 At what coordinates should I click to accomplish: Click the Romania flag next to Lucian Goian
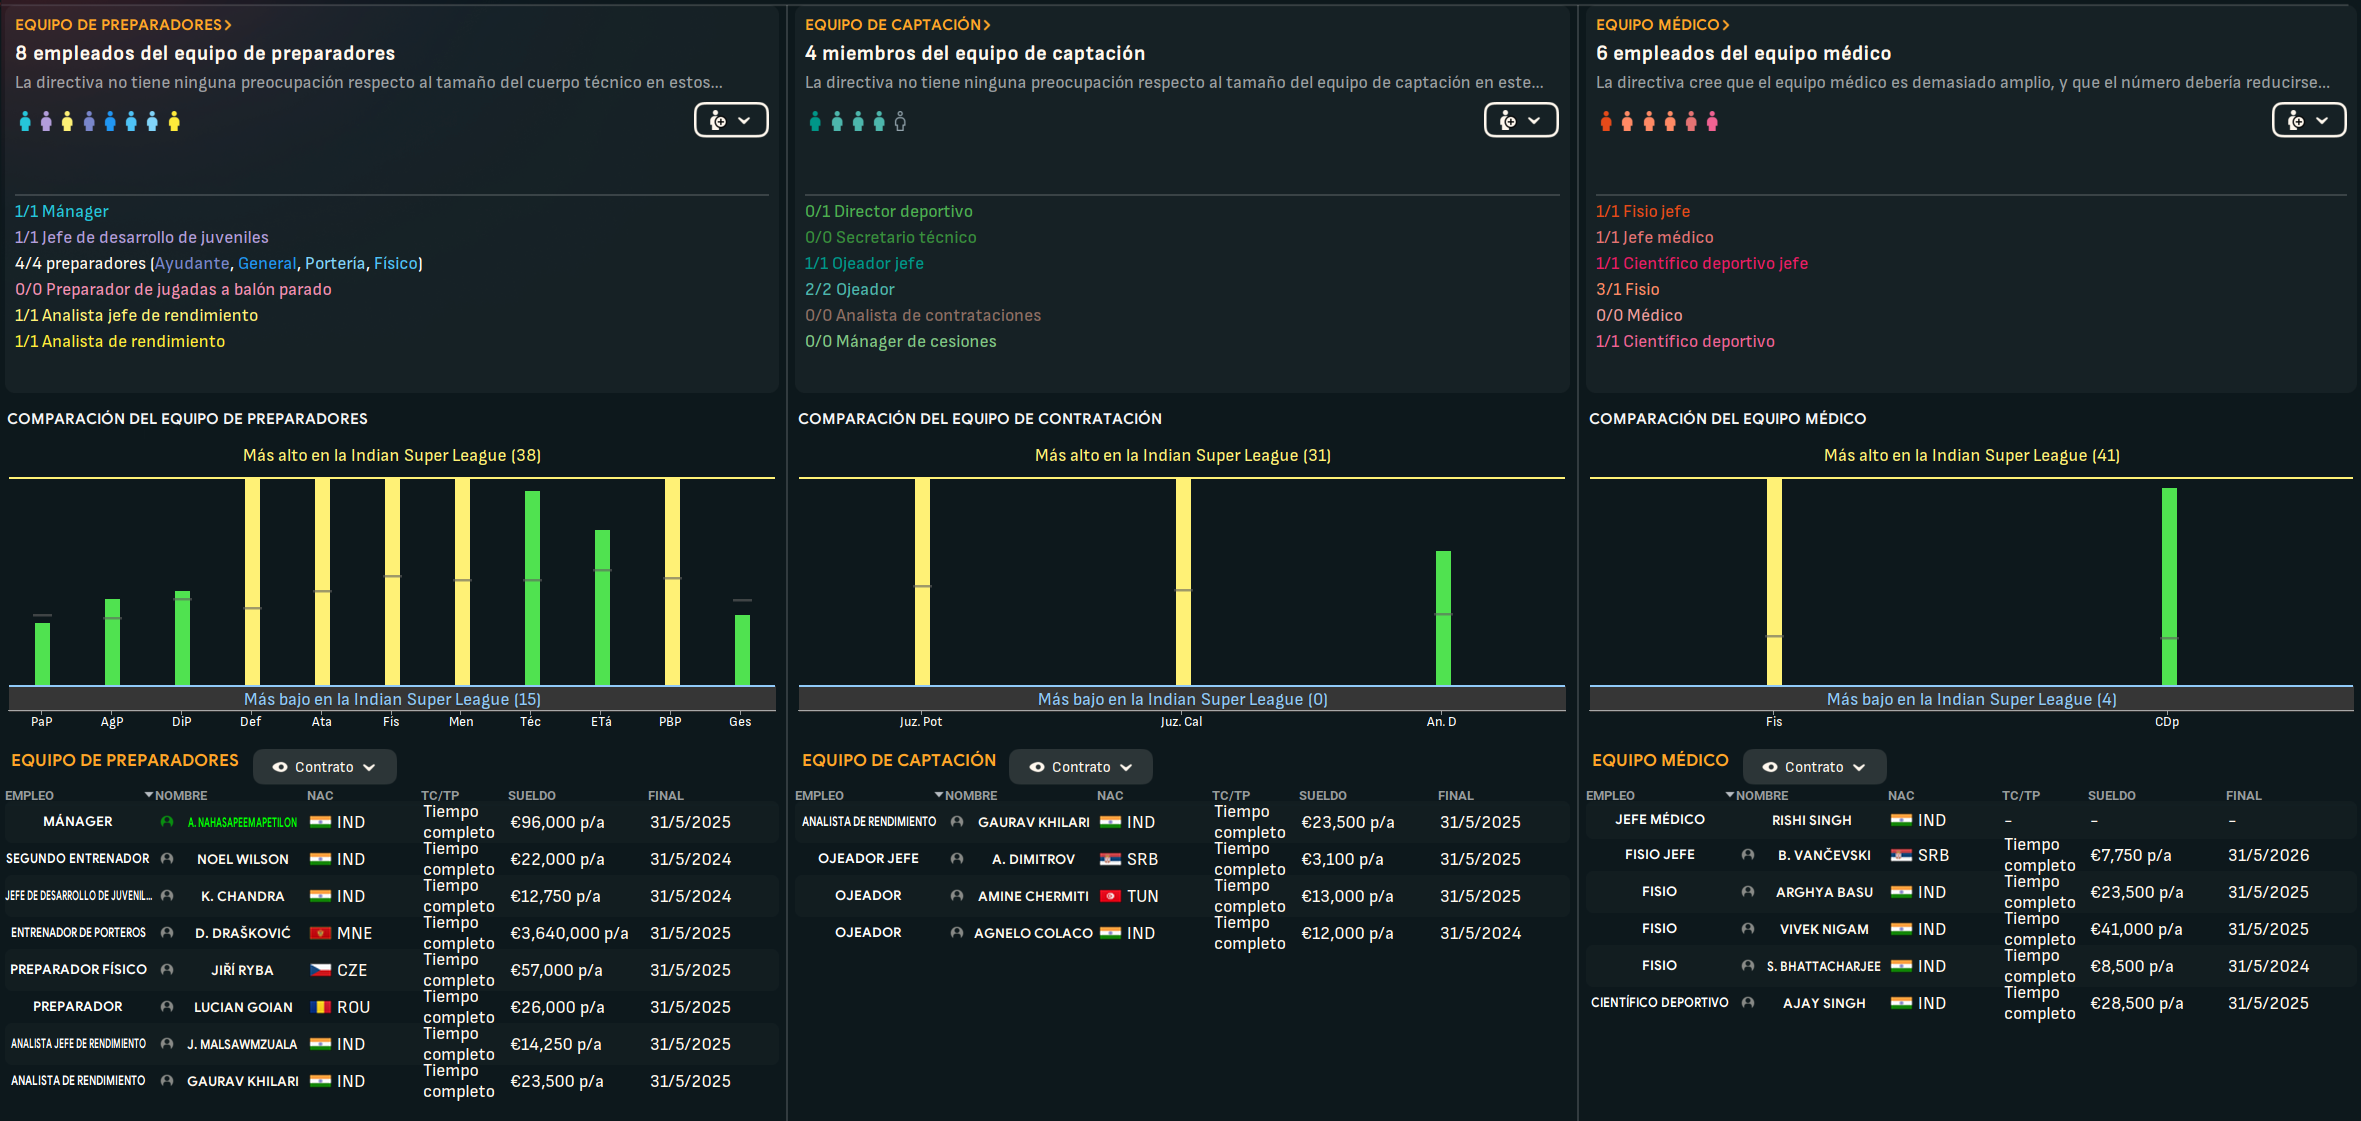tap(320, 1007)
